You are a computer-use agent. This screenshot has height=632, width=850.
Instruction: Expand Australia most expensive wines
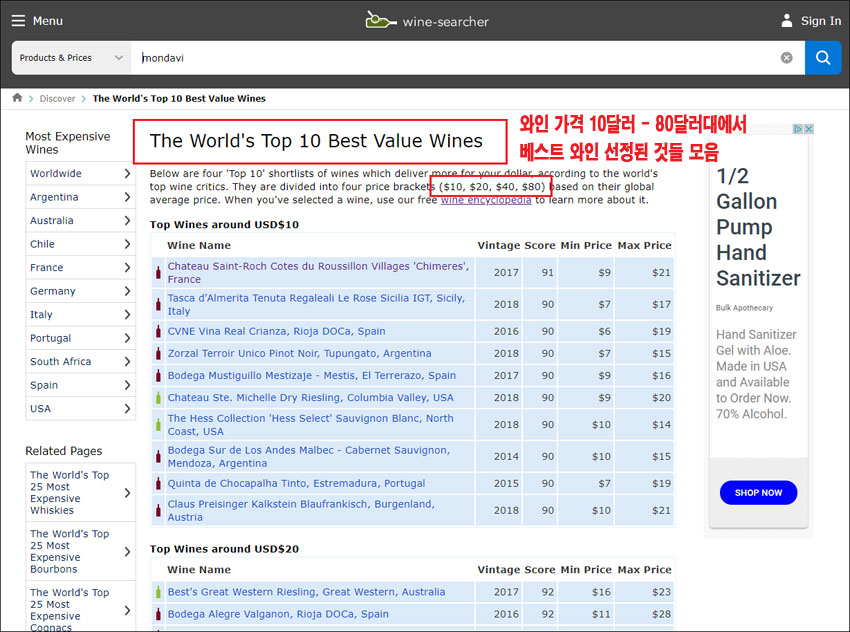point(80,220)
